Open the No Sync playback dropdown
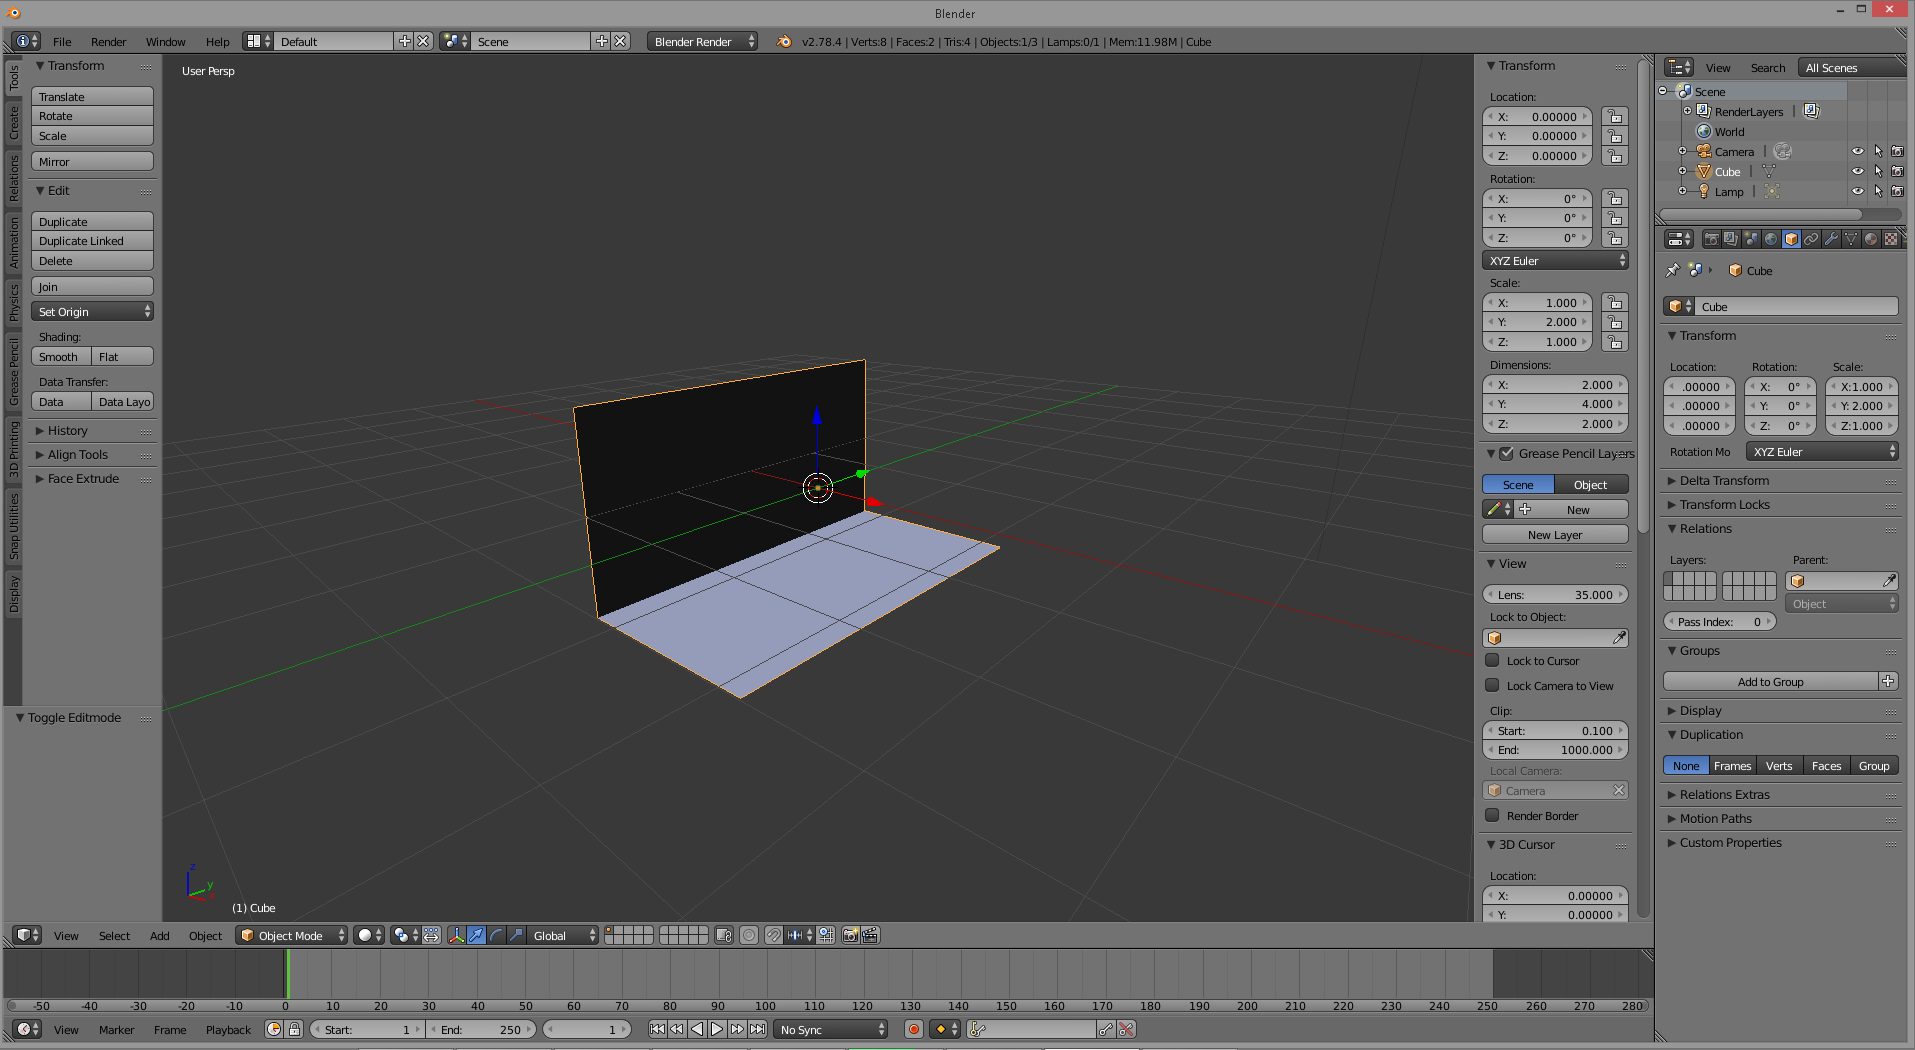1915x1050 pixels. (832, 1029)
